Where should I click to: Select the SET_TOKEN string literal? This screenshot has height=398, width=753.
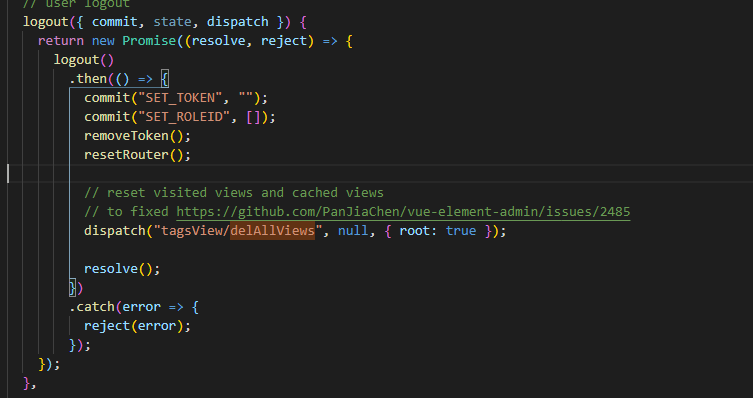[180, 98]
